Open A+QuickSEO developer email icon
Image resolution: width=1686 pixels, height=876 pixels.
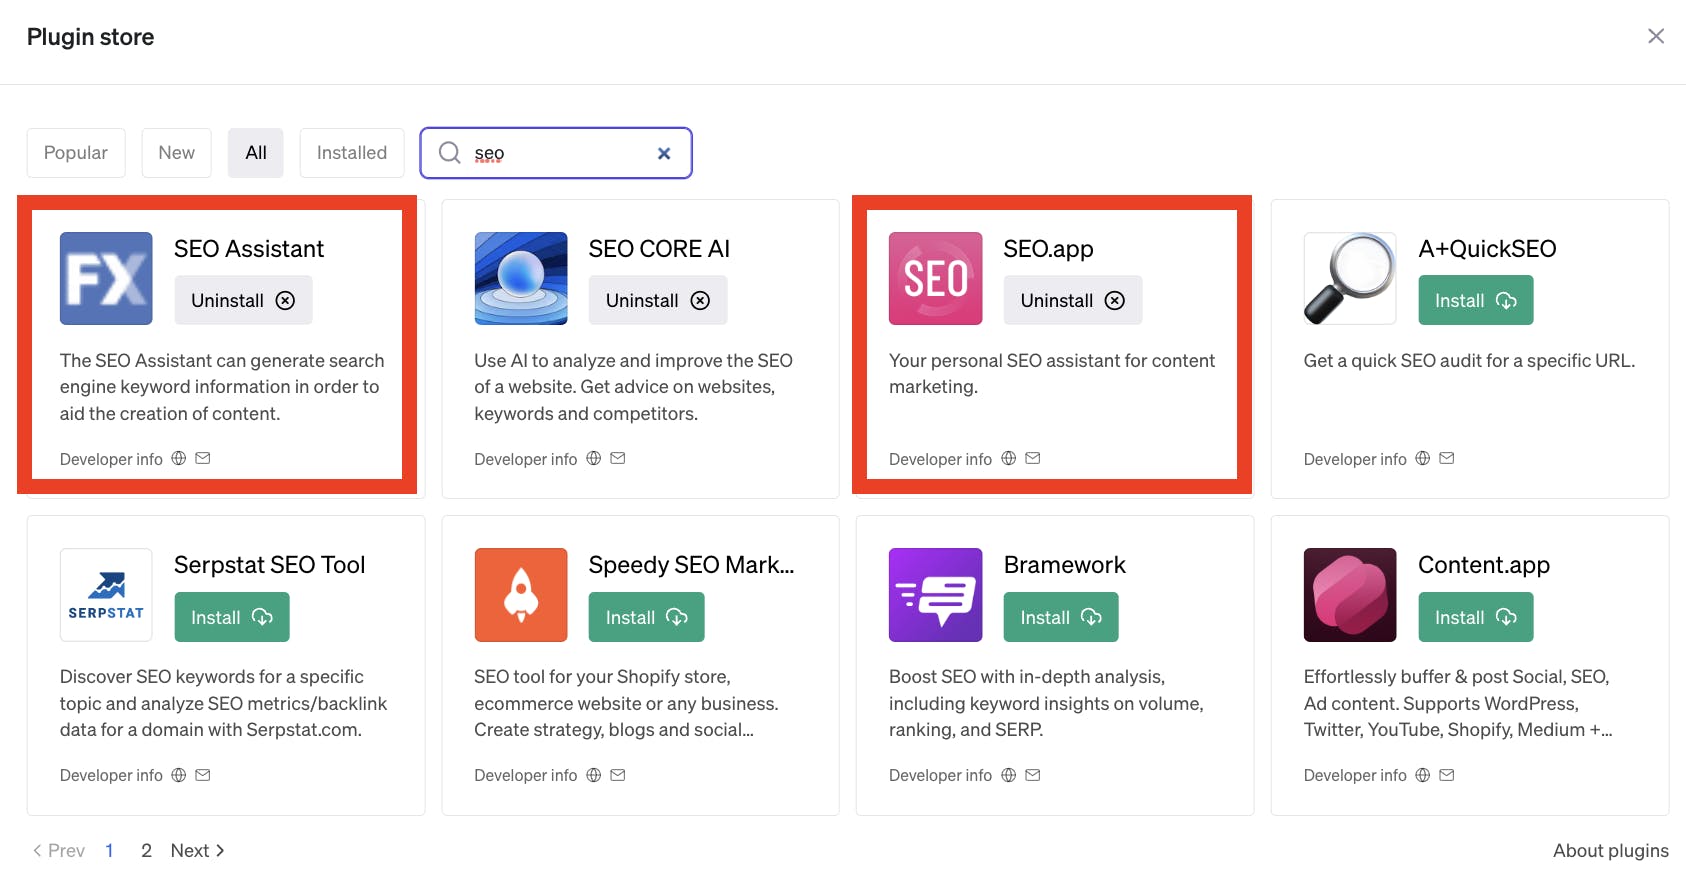pyautogui.click(x=1447, y=458)
